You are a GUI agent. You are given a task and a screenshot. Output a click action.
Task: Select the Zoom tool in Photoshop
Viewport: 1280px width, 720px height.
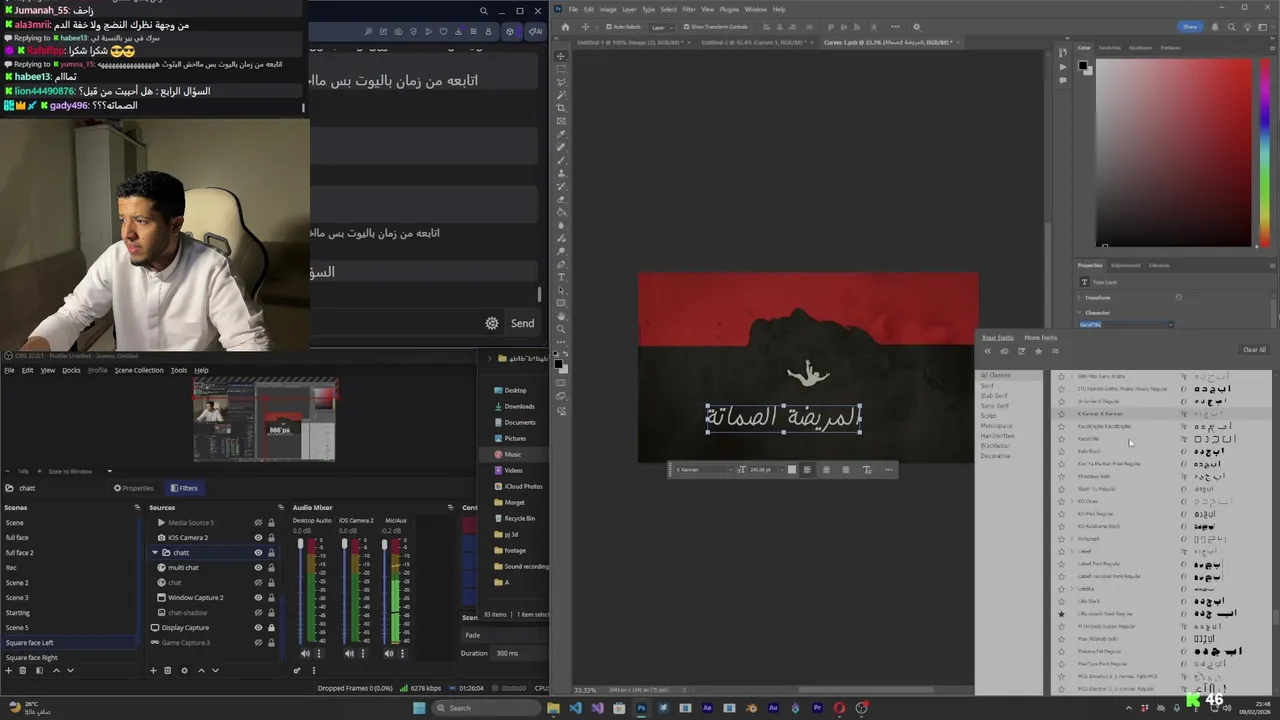pyautogui.click(x=561, y=329)
